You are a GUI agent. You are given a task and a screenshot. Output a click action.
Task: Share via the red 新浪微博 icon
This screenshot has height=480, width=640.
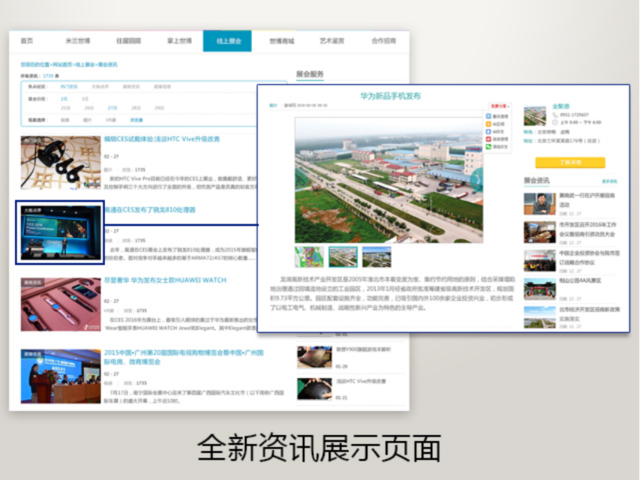488,139
